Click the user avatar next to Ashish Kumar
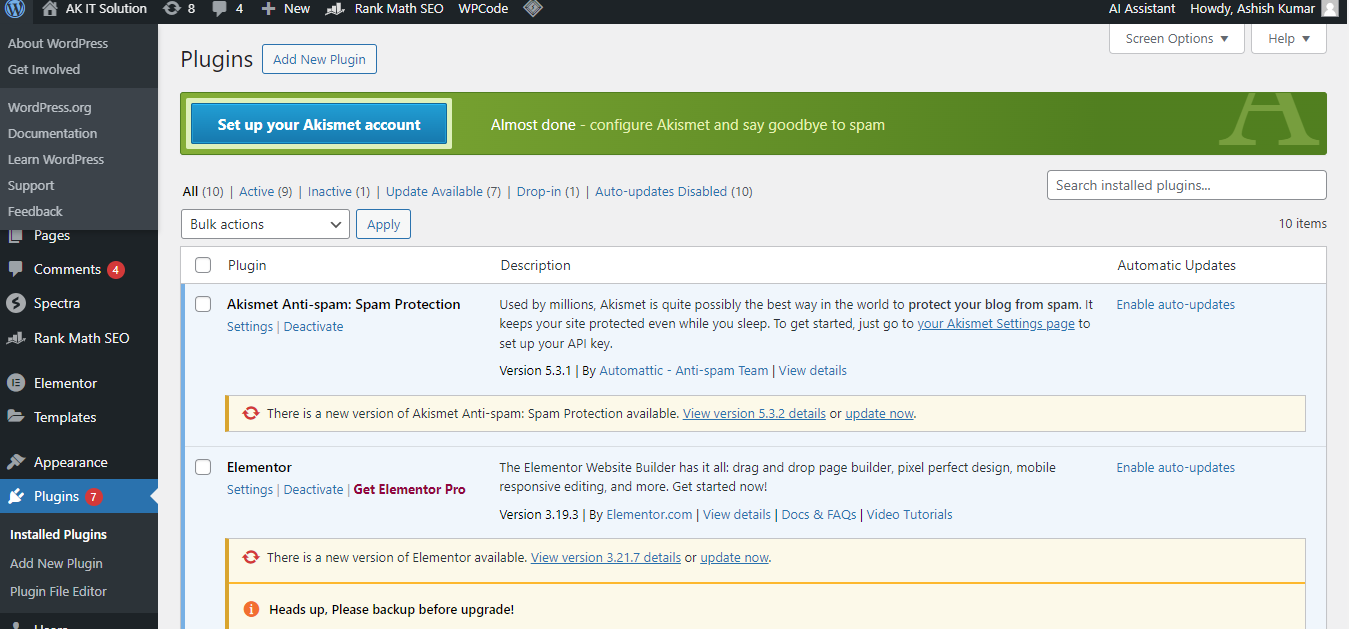Viewport: 1349px width, 629px height. point(1329,9)
